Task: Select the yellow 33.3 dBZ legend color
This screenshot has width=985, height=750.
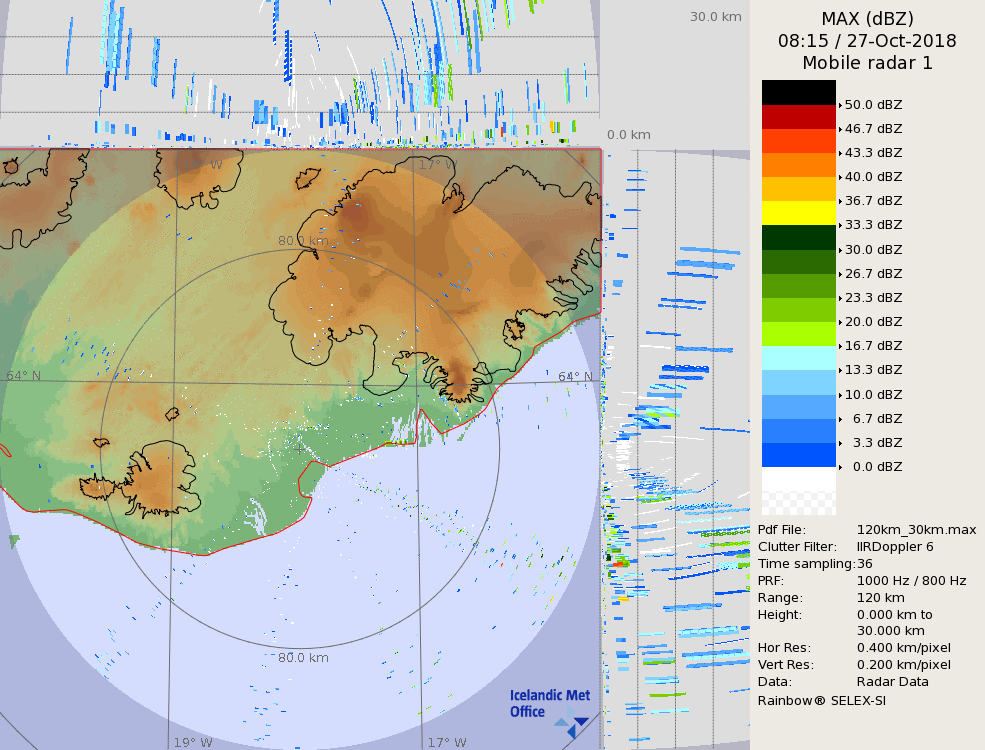Action: click(x=798, y=213)
